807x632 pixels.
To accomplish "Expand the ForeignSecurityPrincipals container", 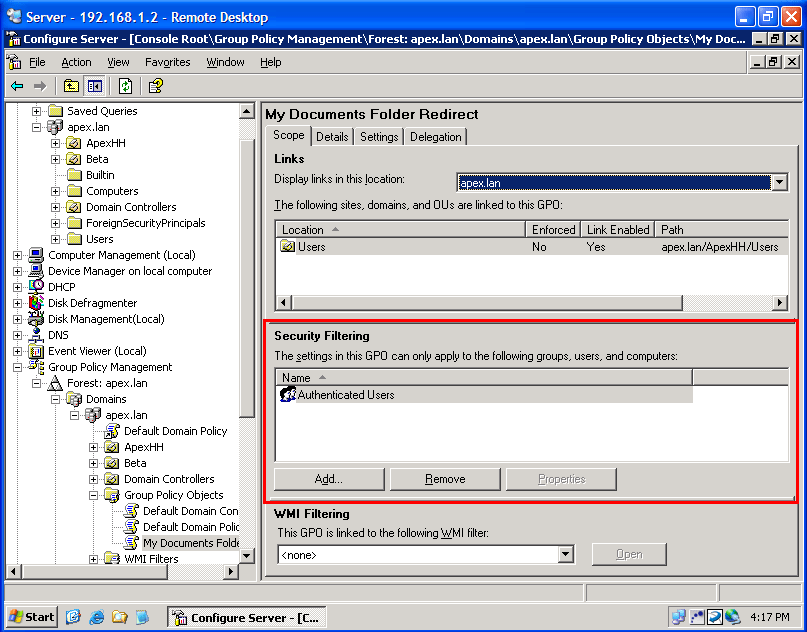I will tap(56, 223).
